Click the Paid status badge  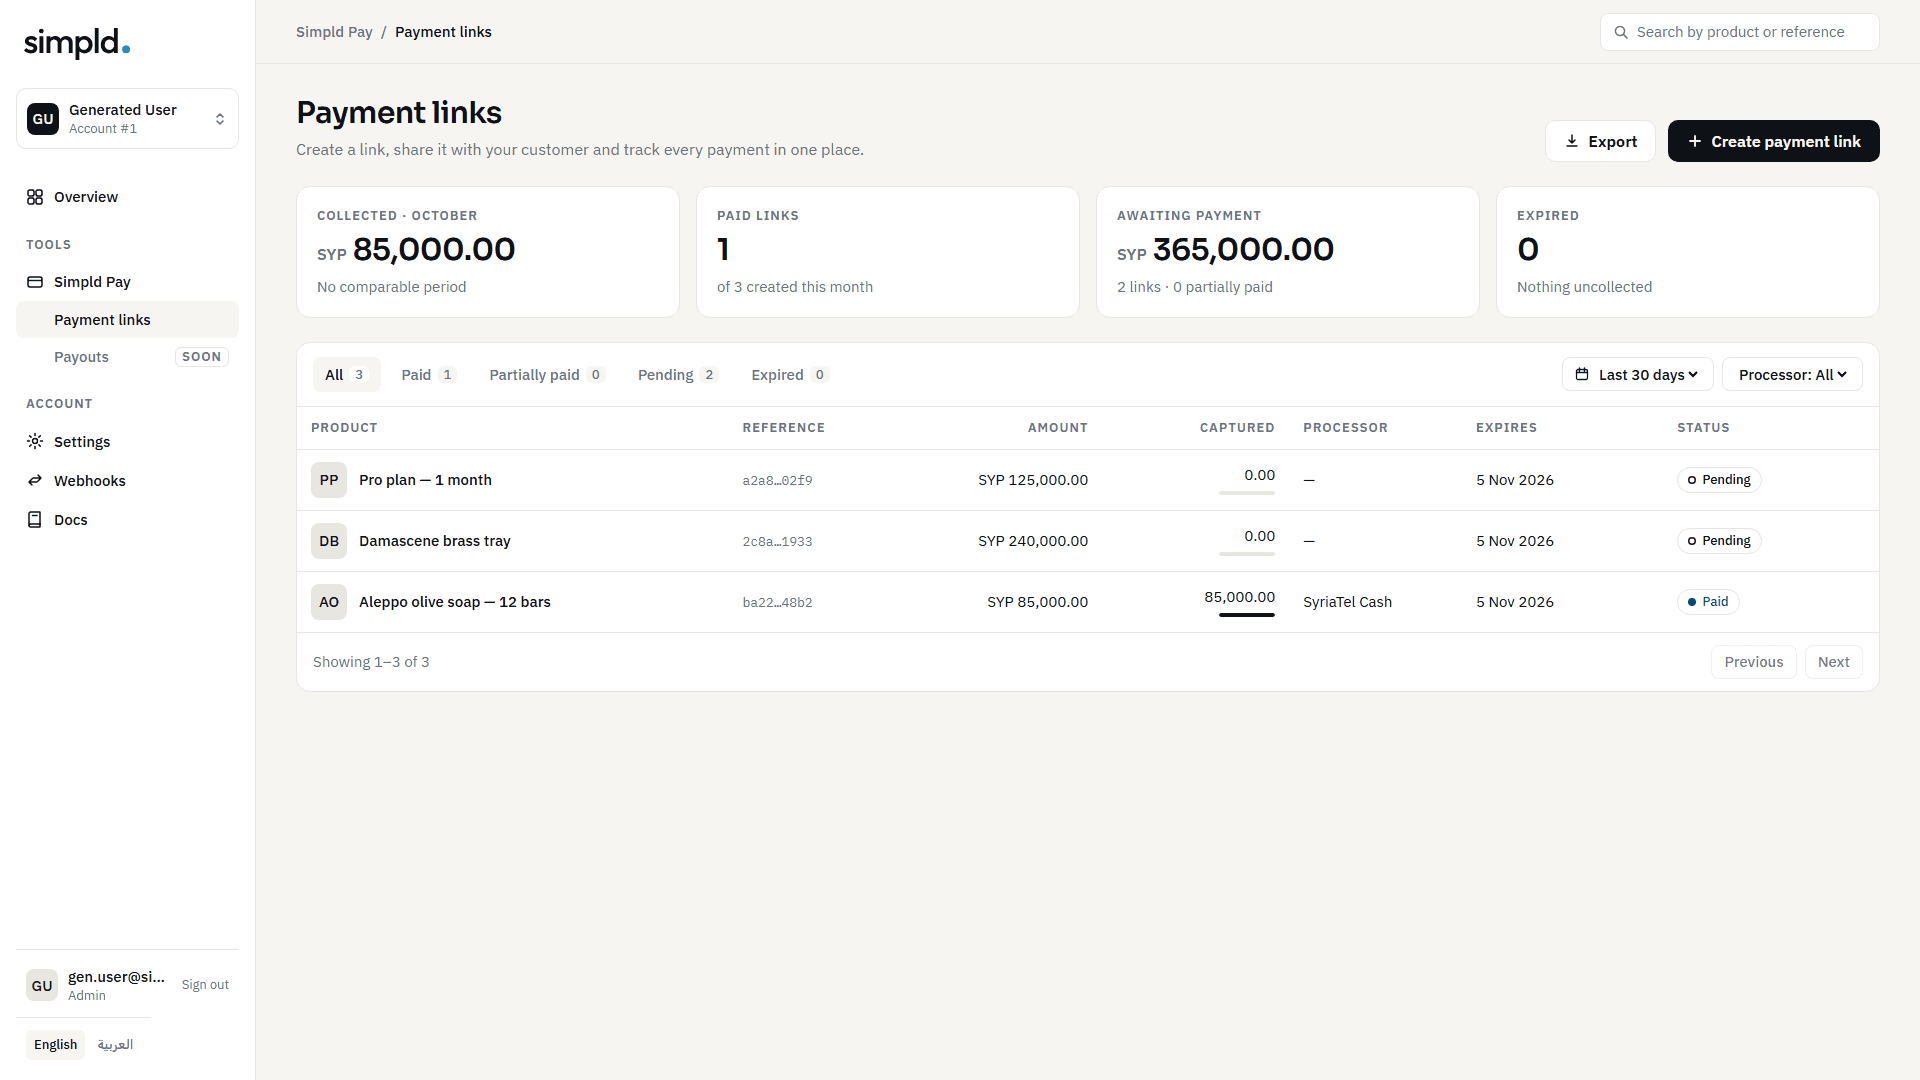[x=1708, y=602]
